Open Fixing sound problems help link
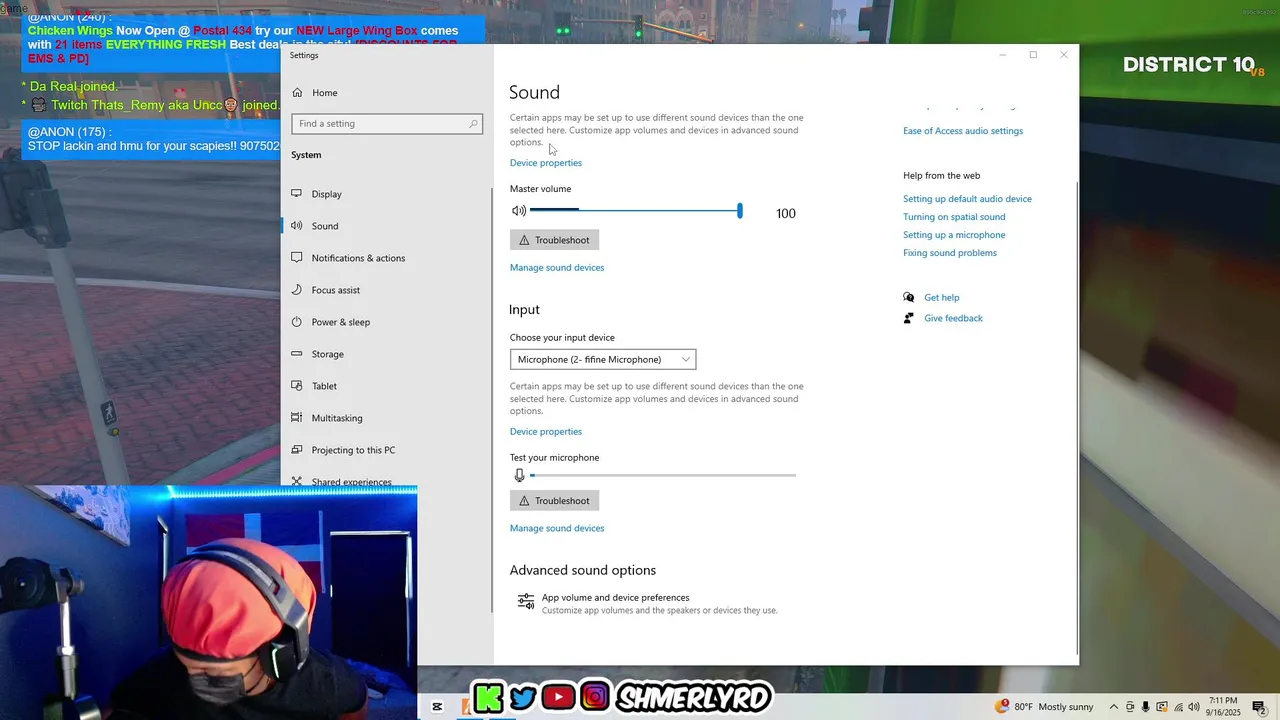Image resolution: width=1280 pixels, height=720 pixels. pyautogui.click(x=950, y=253)
